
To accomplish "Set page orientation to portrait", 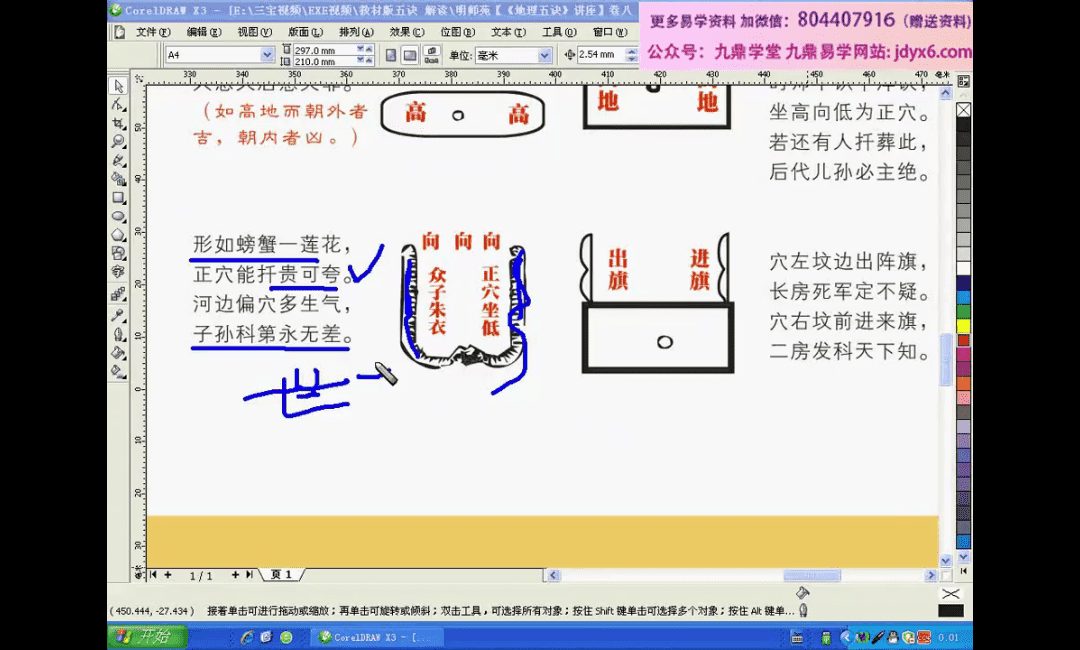I will [x=391, y=55].
